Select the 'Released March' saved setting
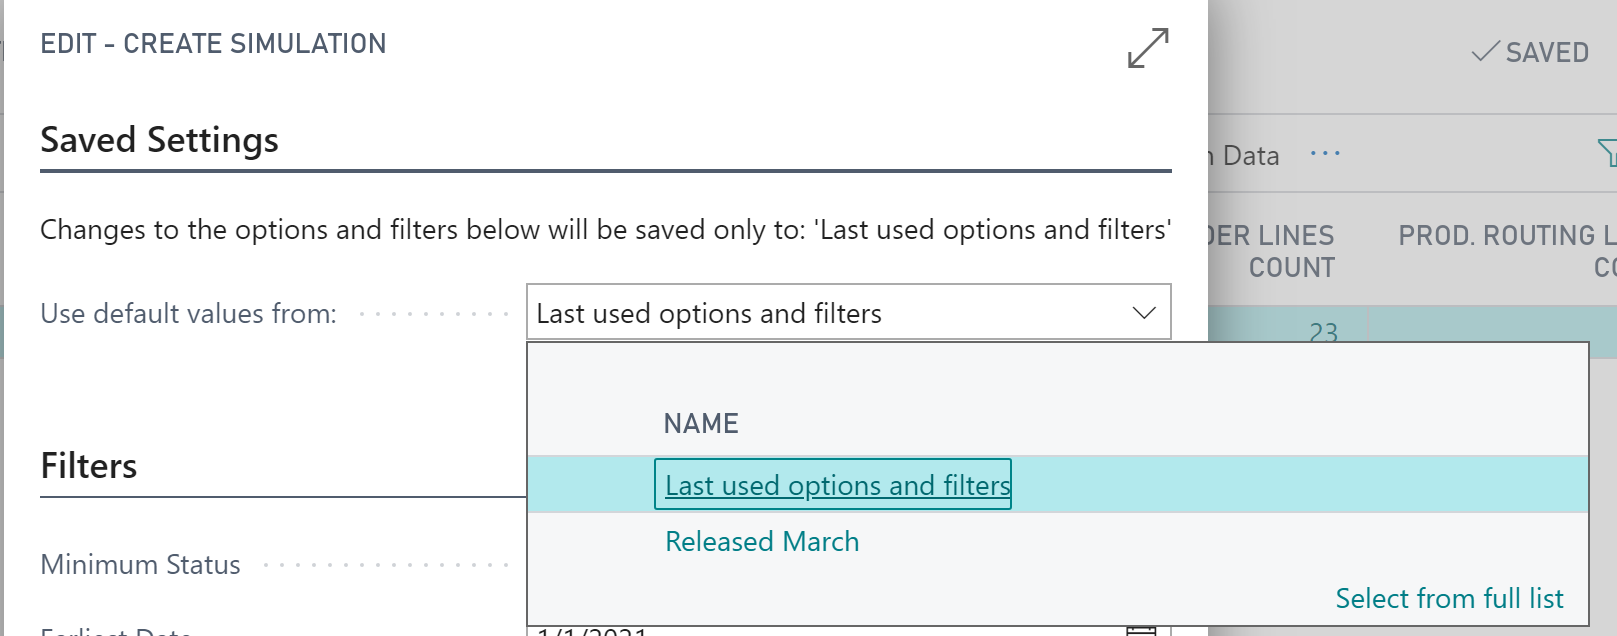 [762, 541]
